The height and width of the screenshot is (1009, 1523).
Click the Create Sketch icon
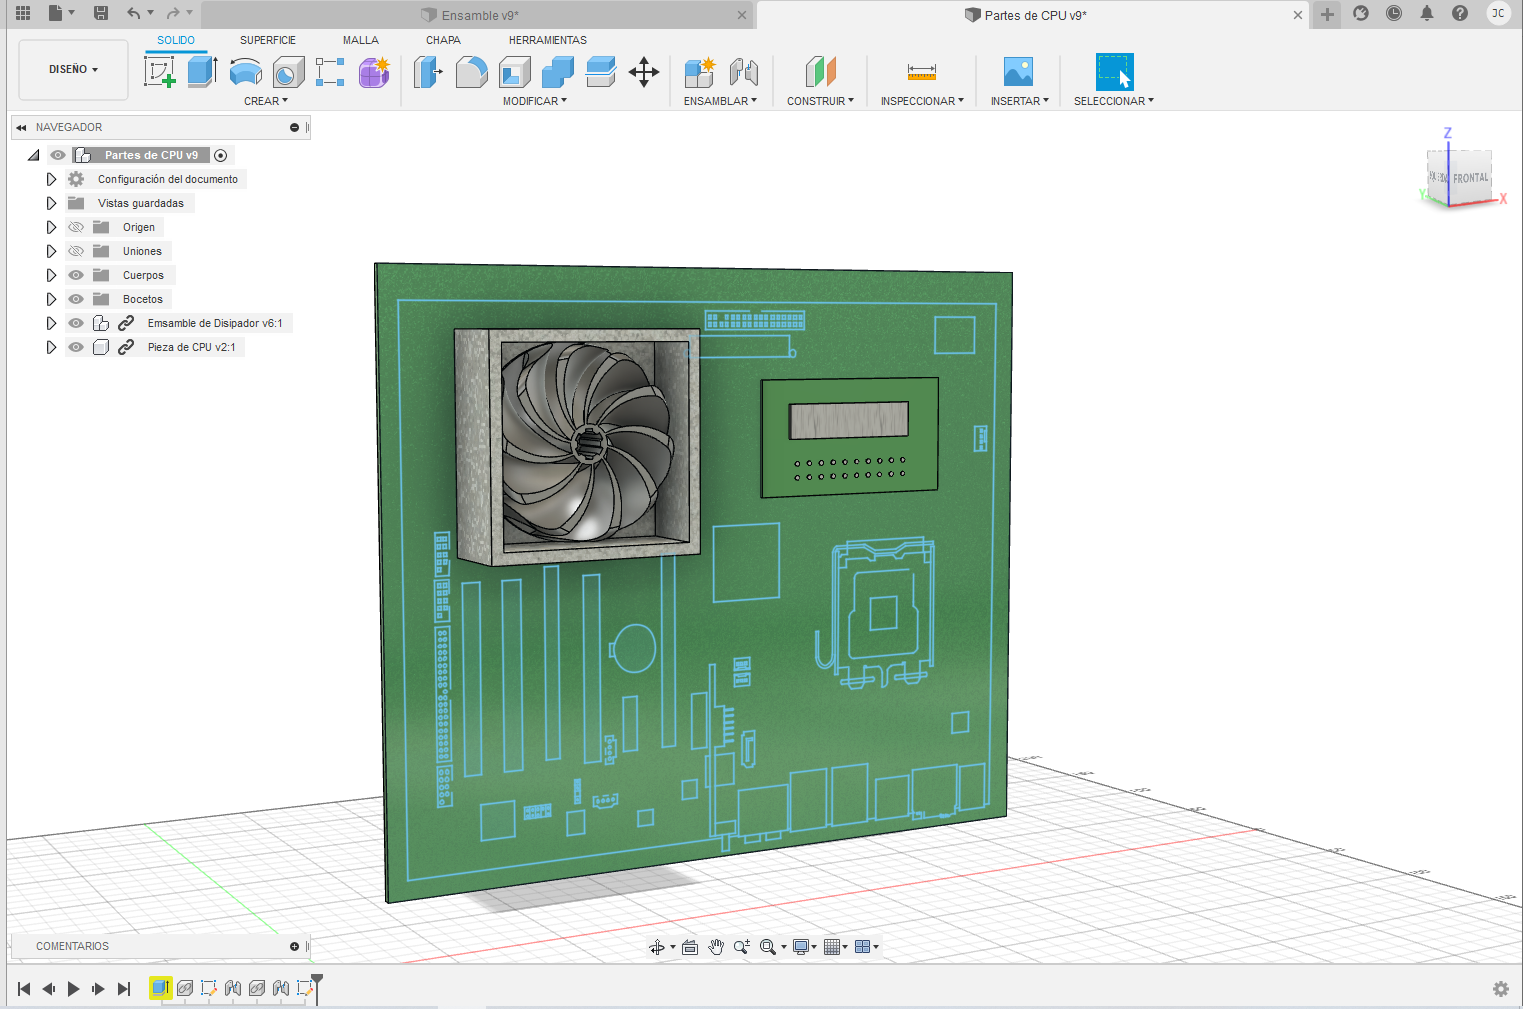tap(160, 72)
